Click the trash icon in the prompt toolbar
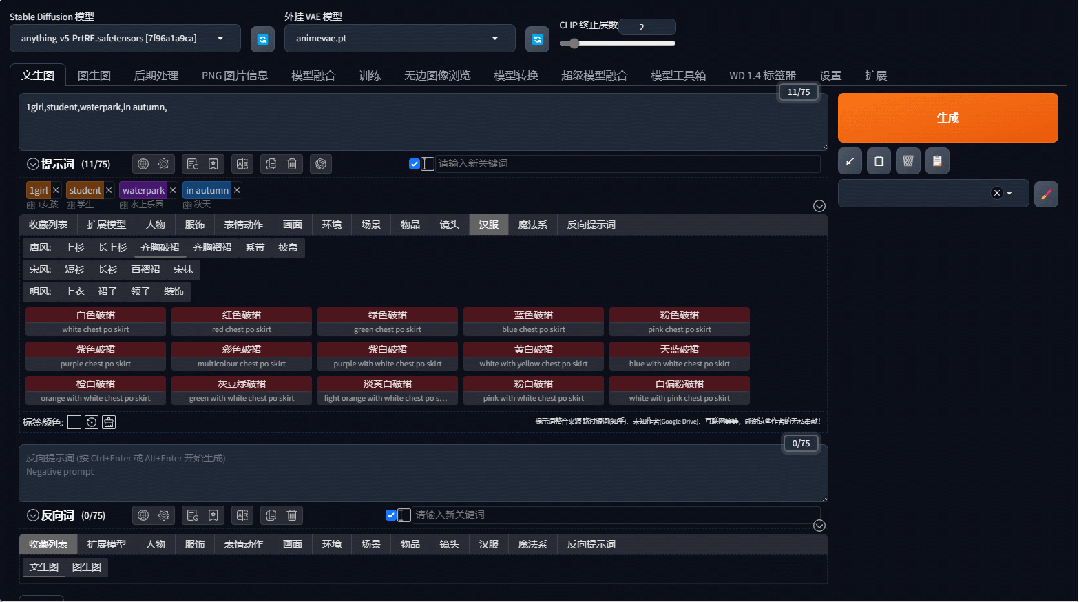This screenshot has height=602, width=1079. point(292,164)
